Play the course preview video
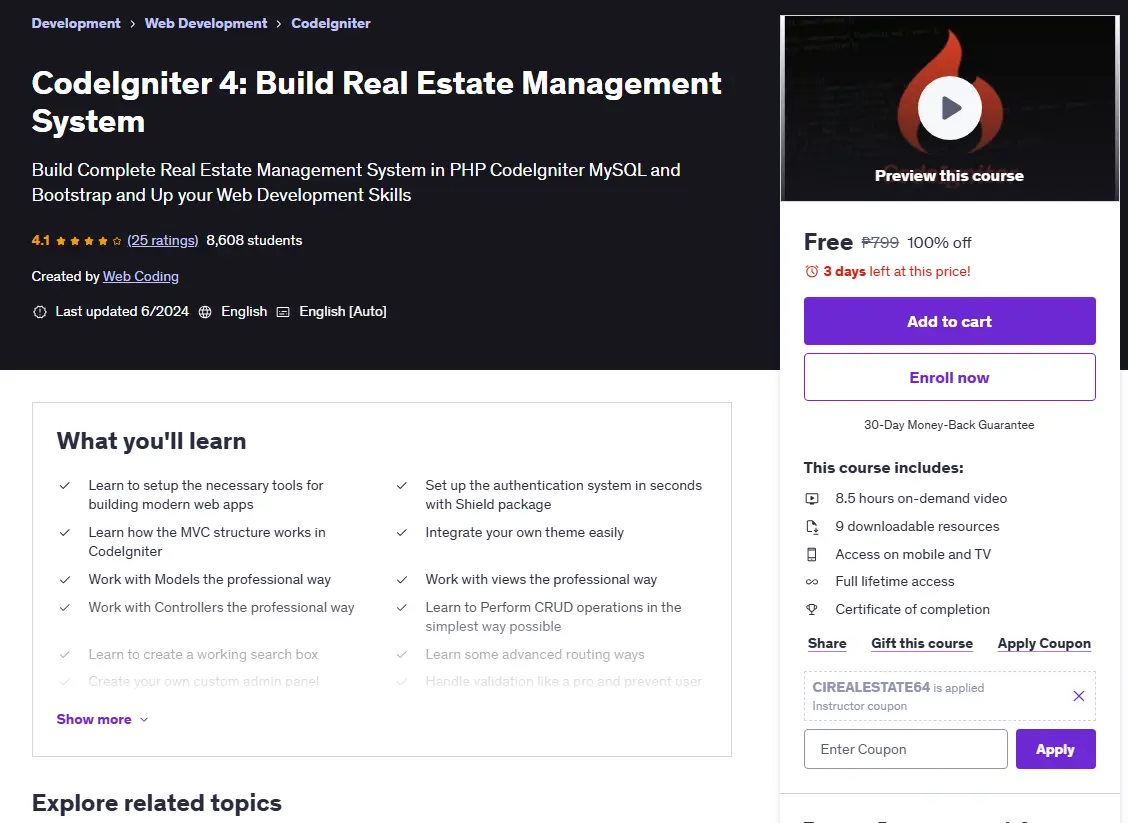This screenshot has width=1128, height=823. point(950,108)
